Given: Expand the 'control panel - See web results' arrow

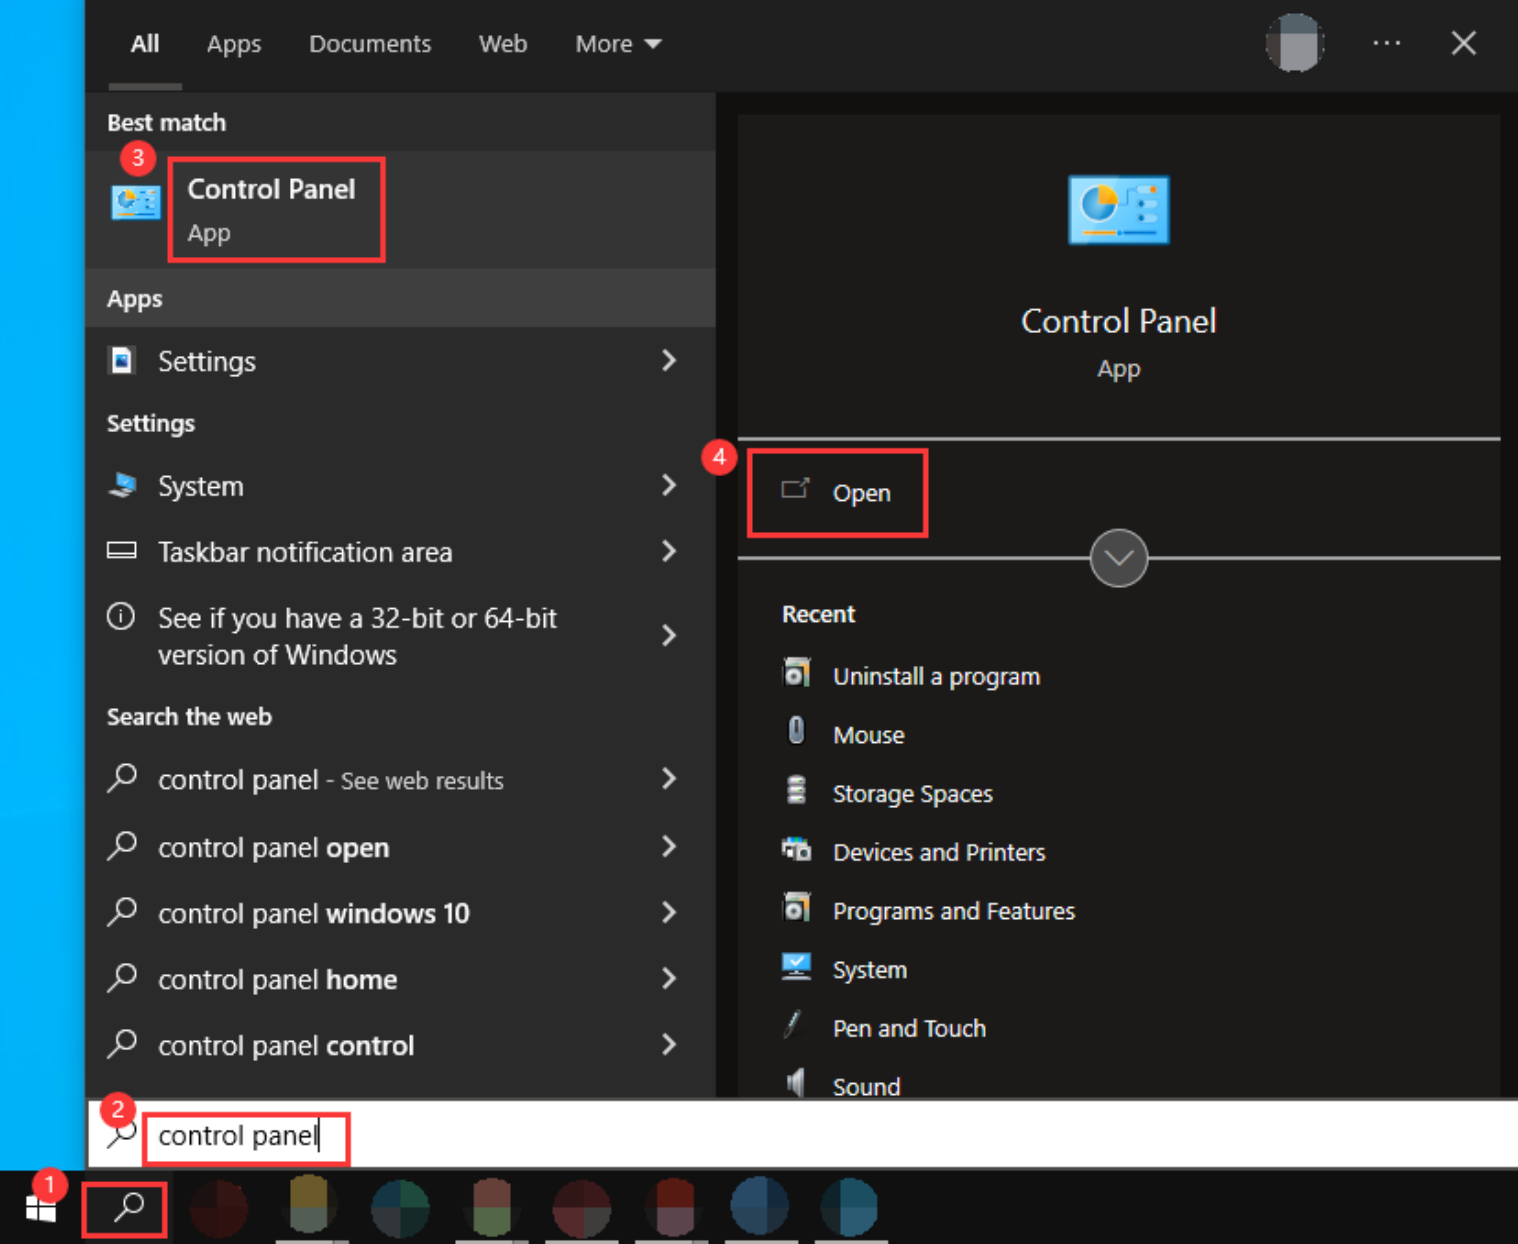Looking at the screenshot, I should 669,779.
